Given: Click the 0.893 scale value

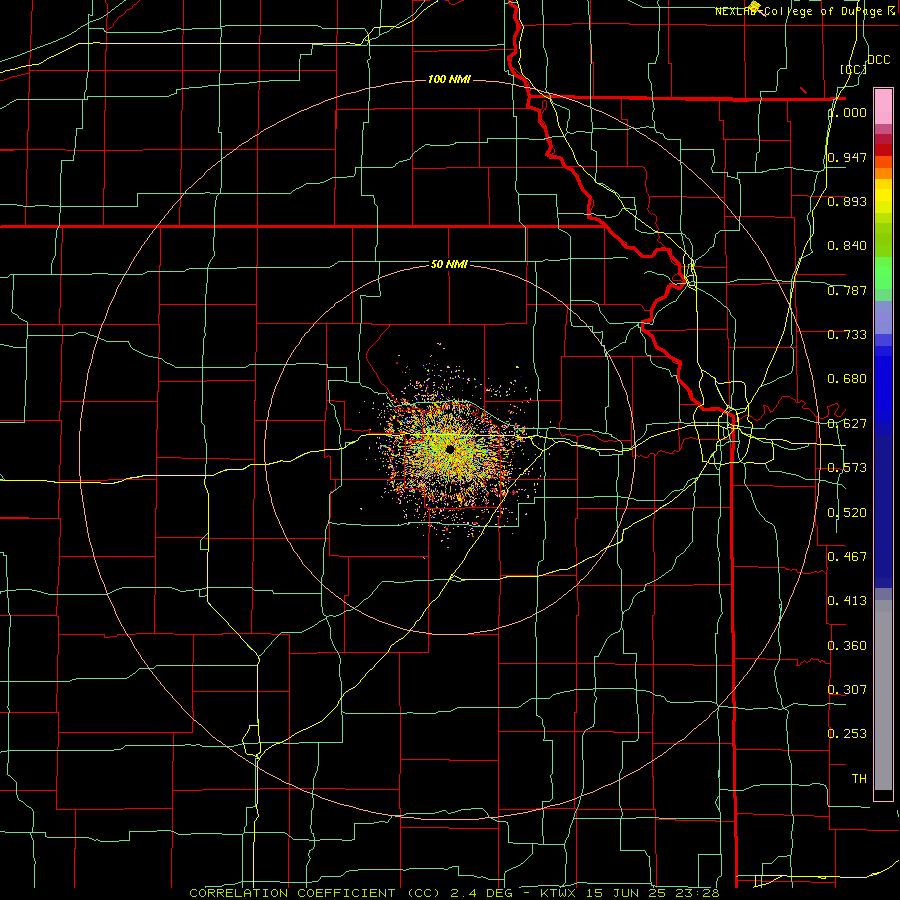Looking at the screenshot, I should click(x=847, y=201).
